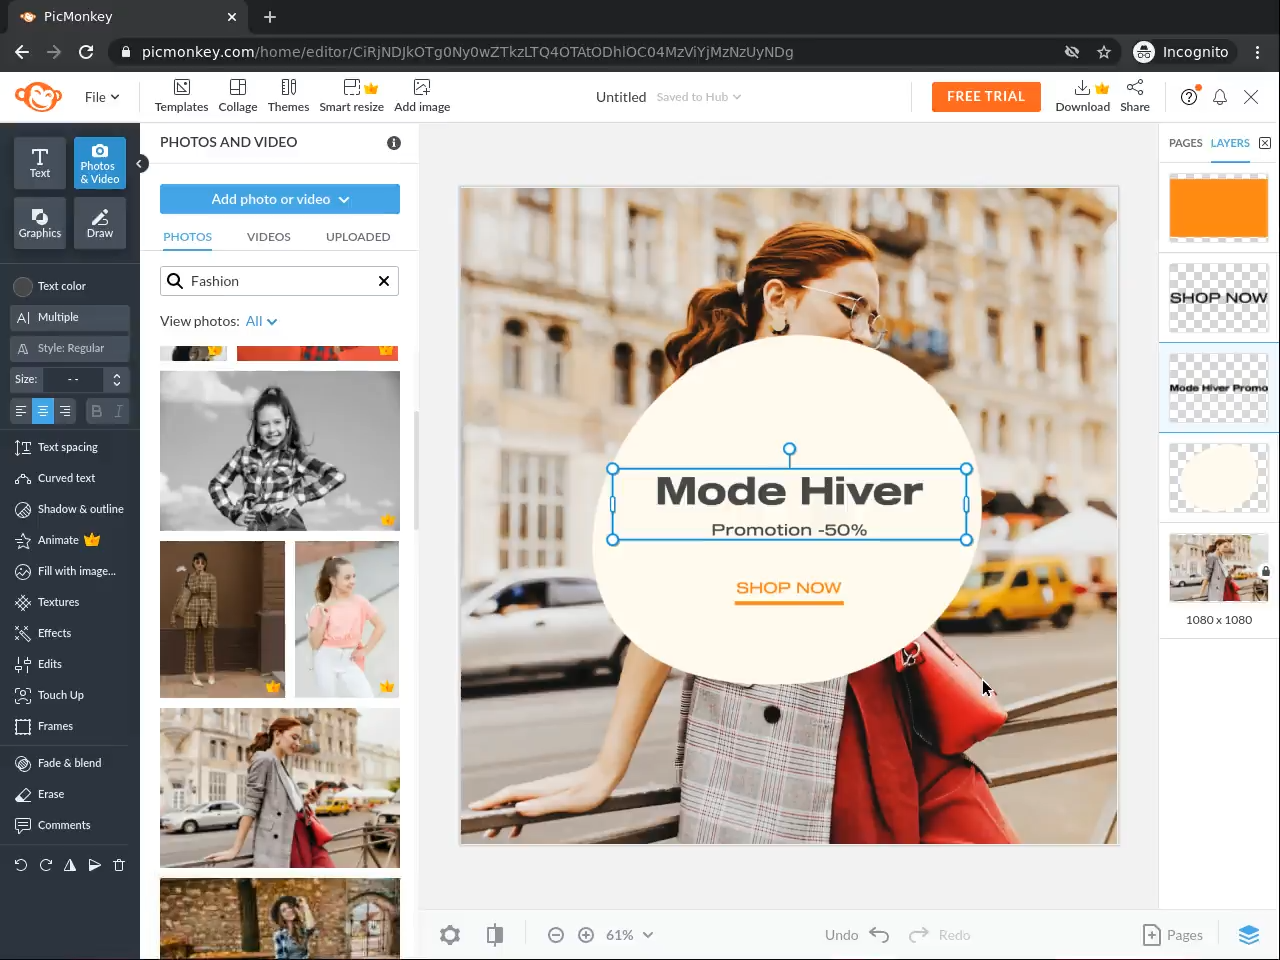Open the Text color swatch

pos(23,287)
